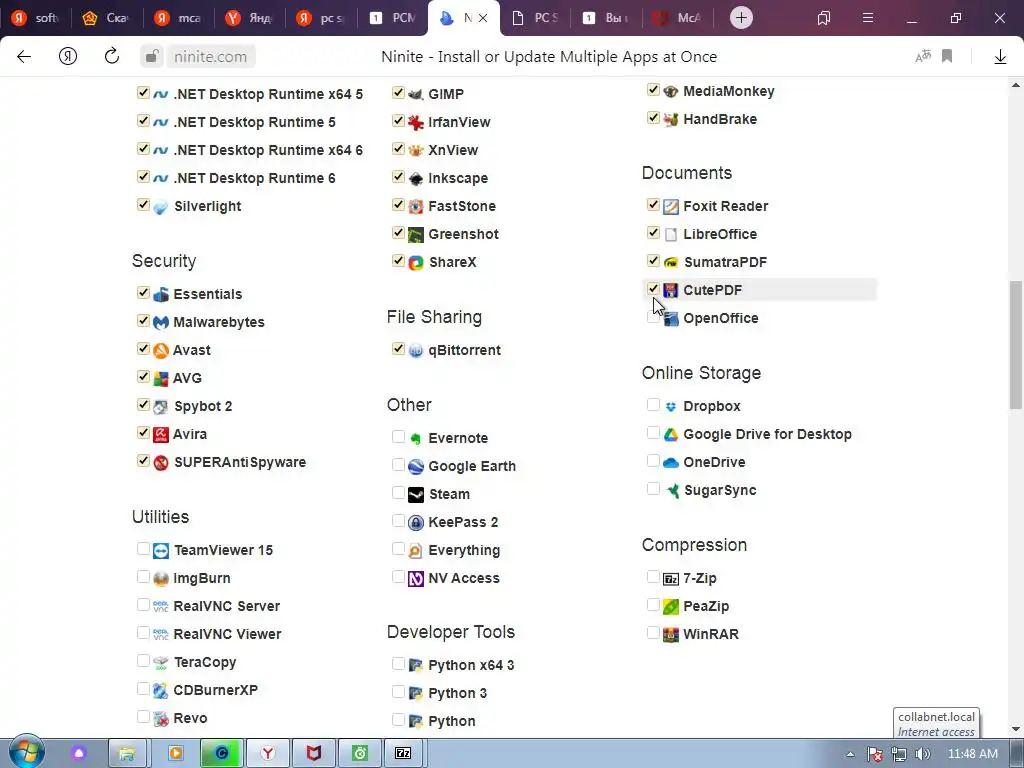
Task: Check the ImgBurn checkbox
Action: [143, 577]
